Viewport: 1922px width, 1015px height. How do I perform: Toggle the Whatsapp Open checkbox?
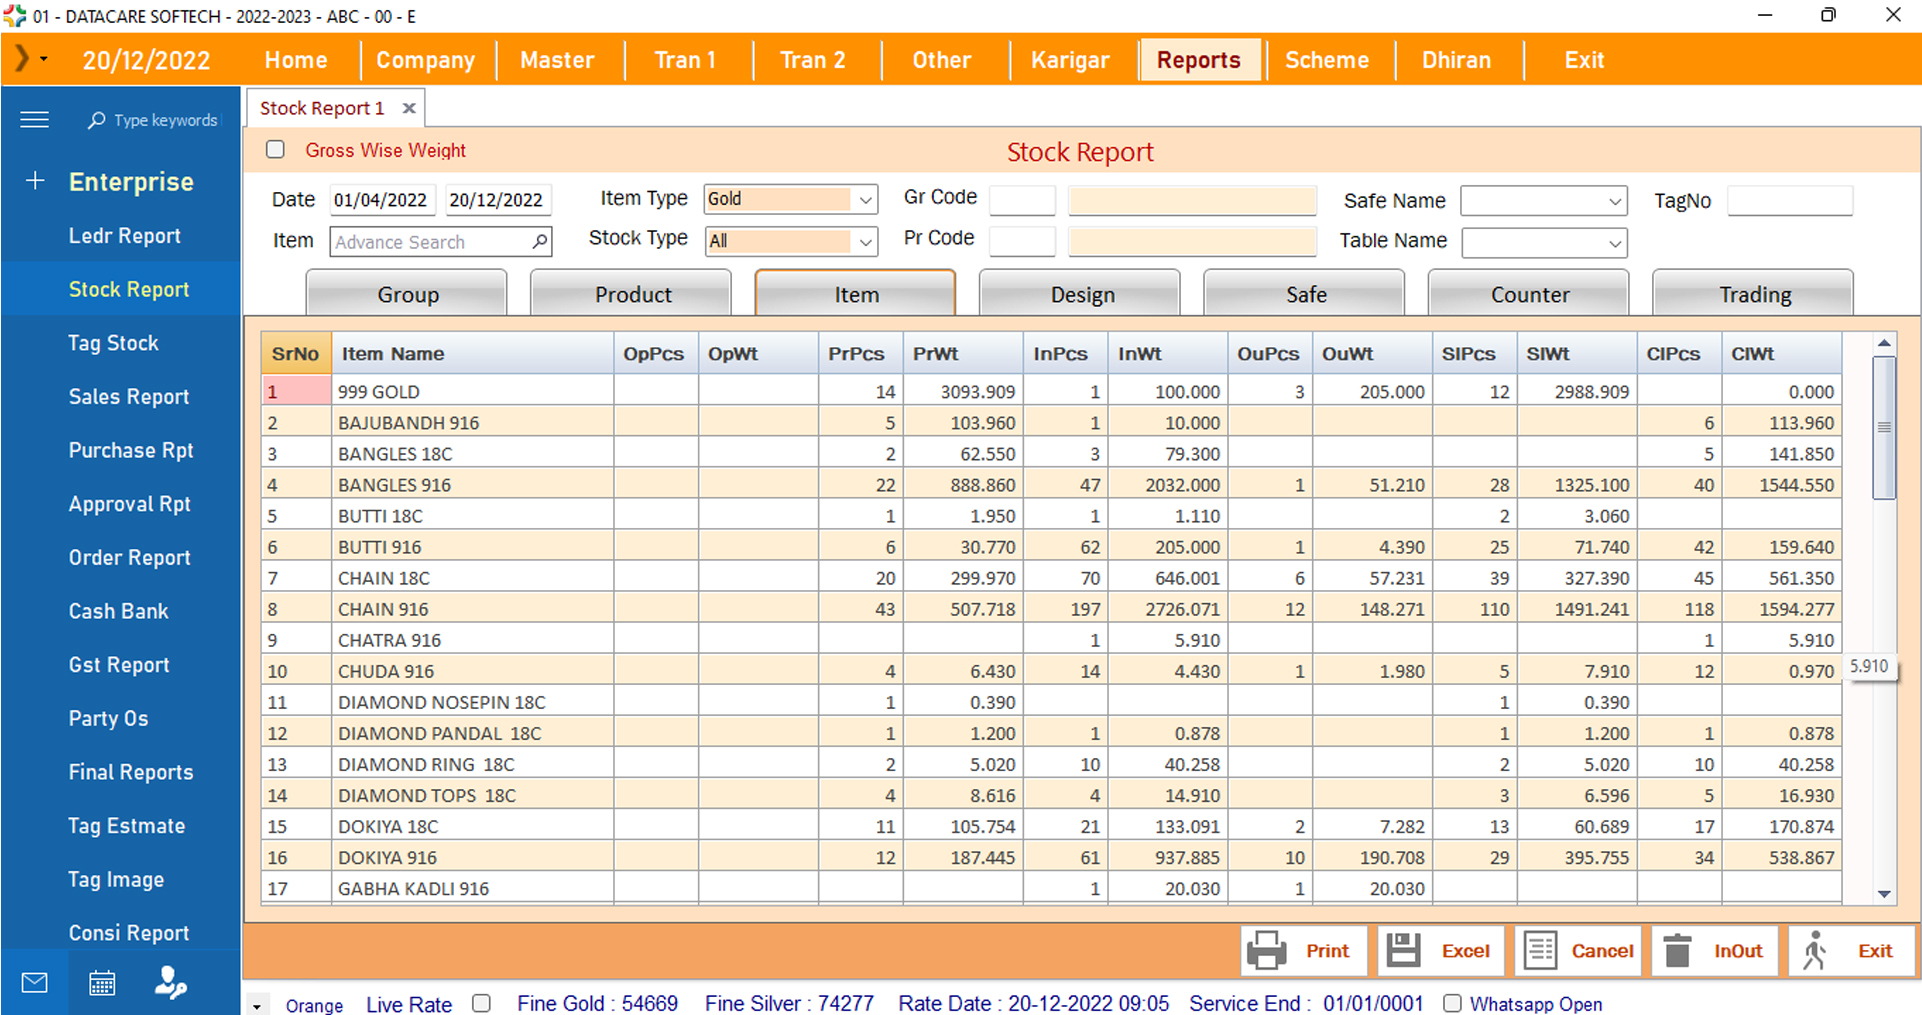[x=1452, y=1003]
